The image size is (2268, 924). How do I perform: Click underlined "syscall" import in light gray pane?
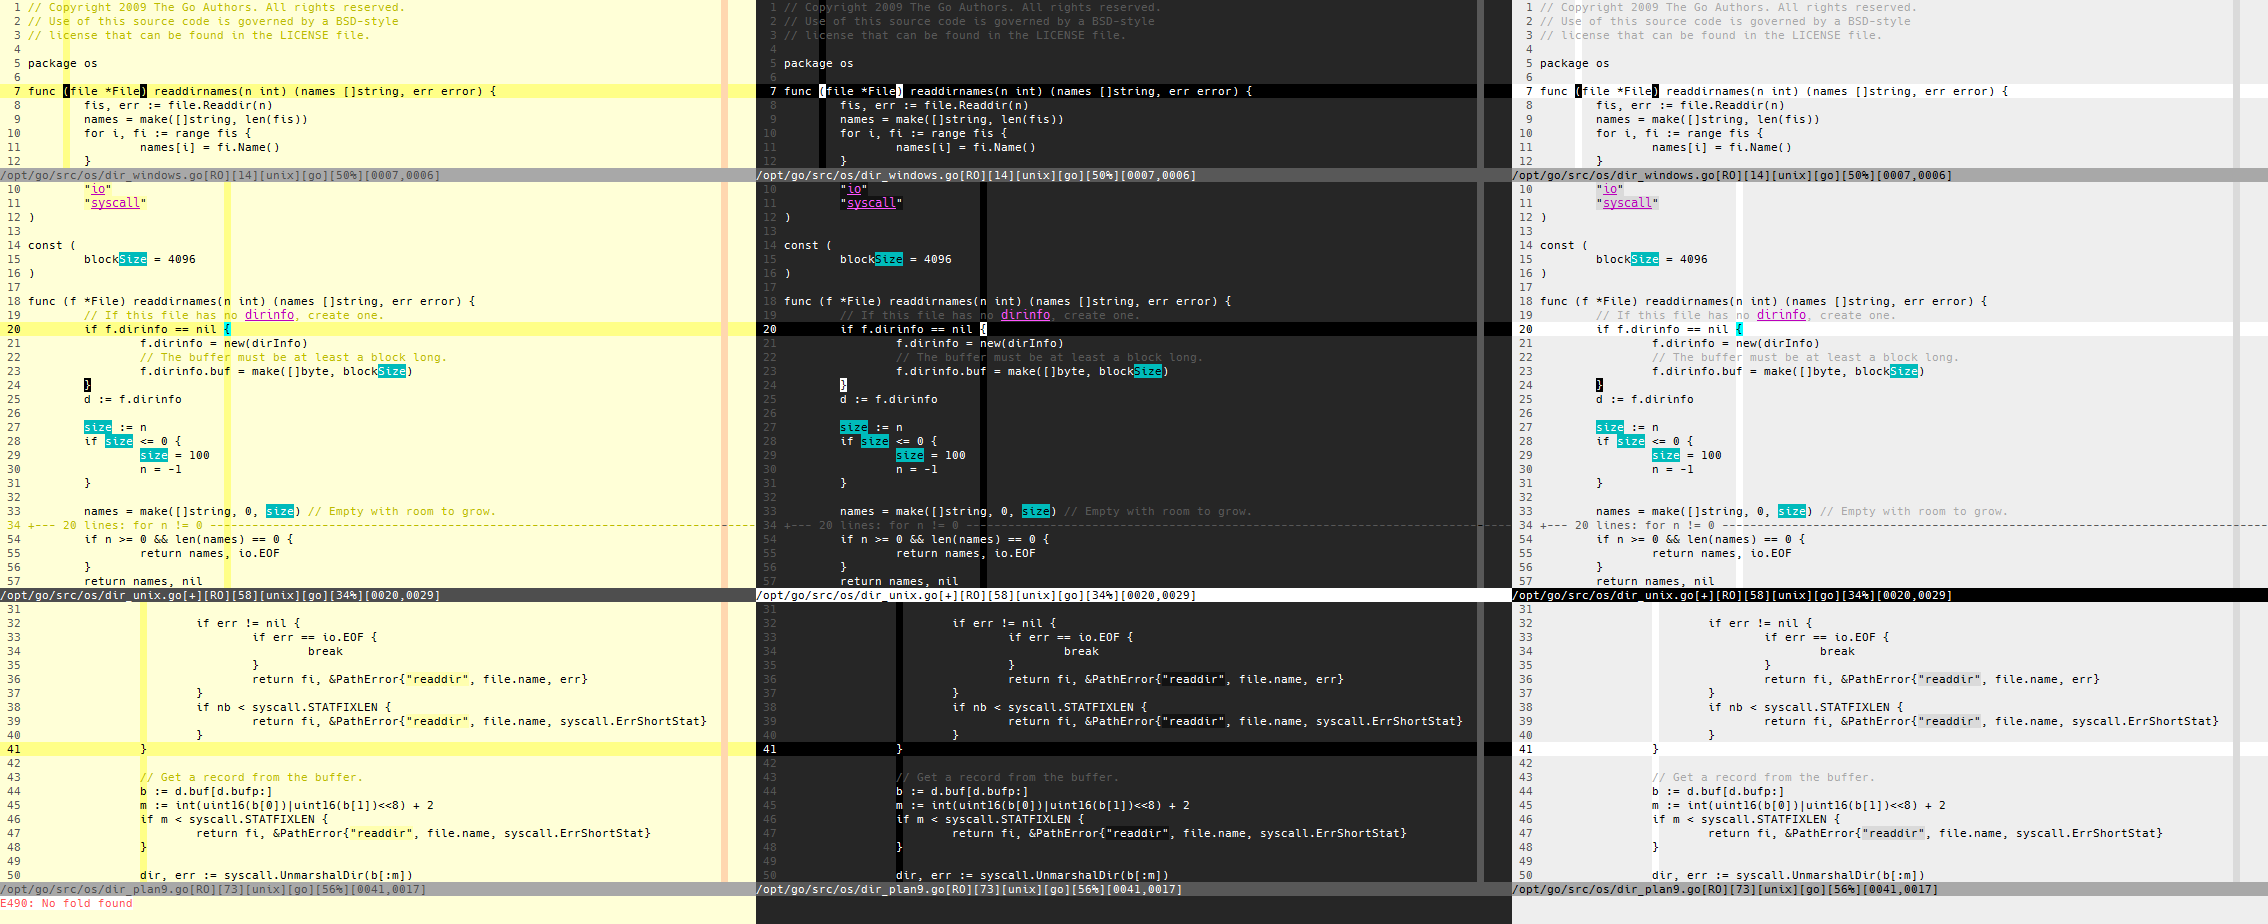point(1627,203)
